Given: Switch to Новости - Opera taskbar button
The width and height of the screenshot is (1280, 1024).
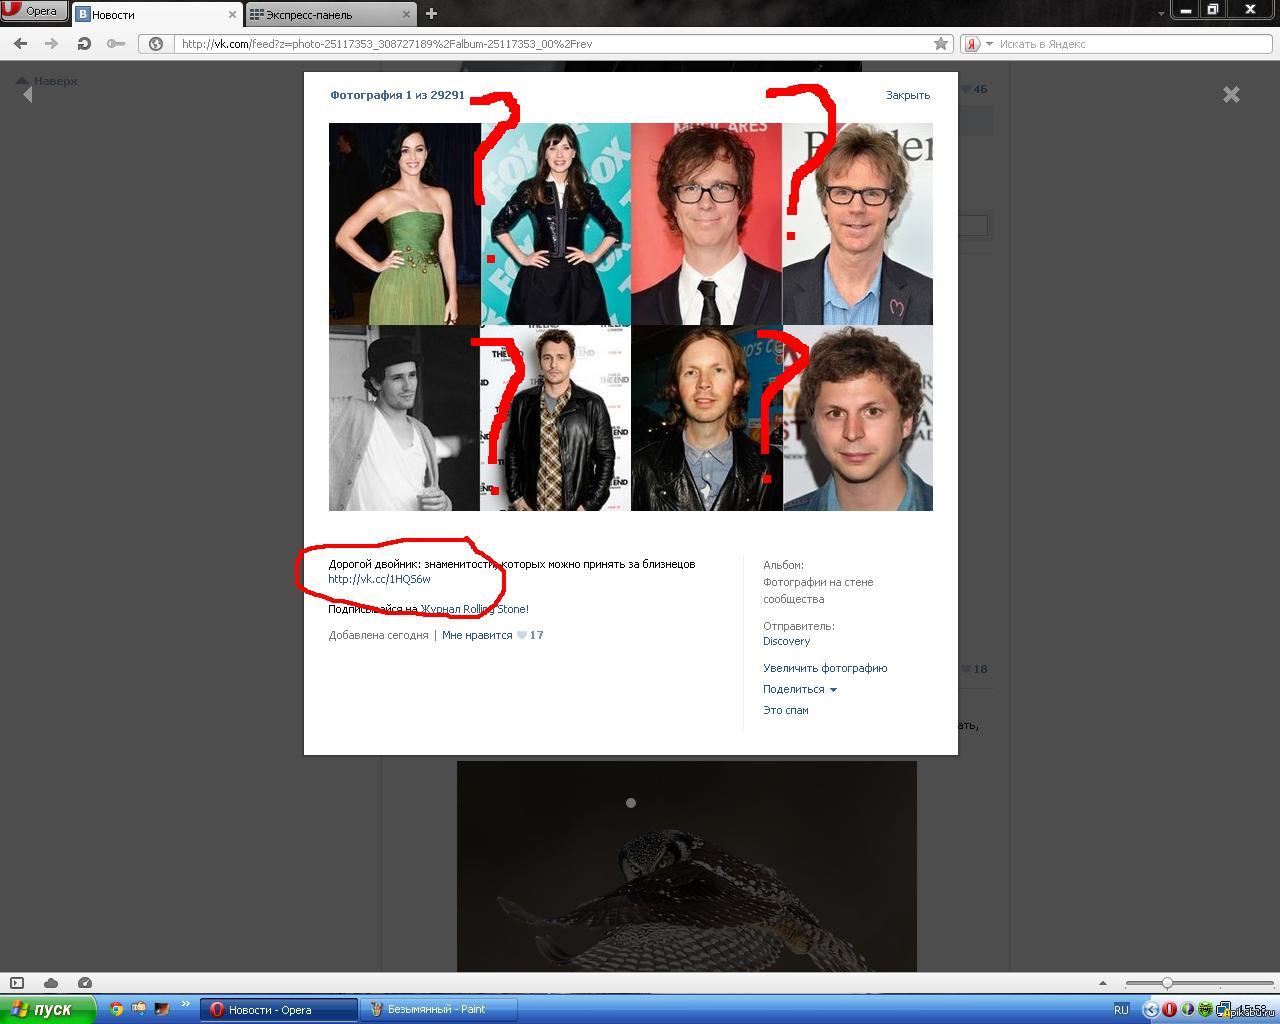Looking at the screenshot, I should pos(279,1010).
